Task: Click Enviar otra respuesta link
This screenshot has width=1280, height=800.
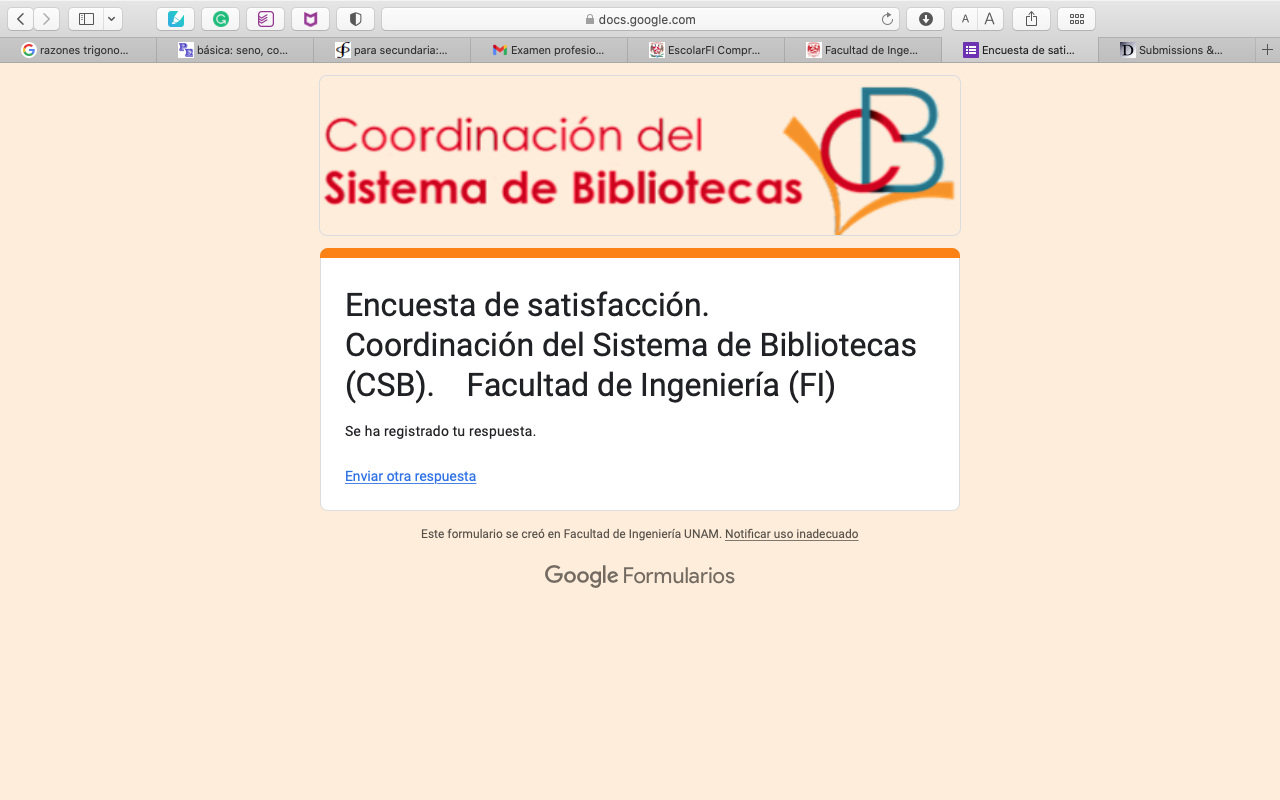Action: click(410, 476)
